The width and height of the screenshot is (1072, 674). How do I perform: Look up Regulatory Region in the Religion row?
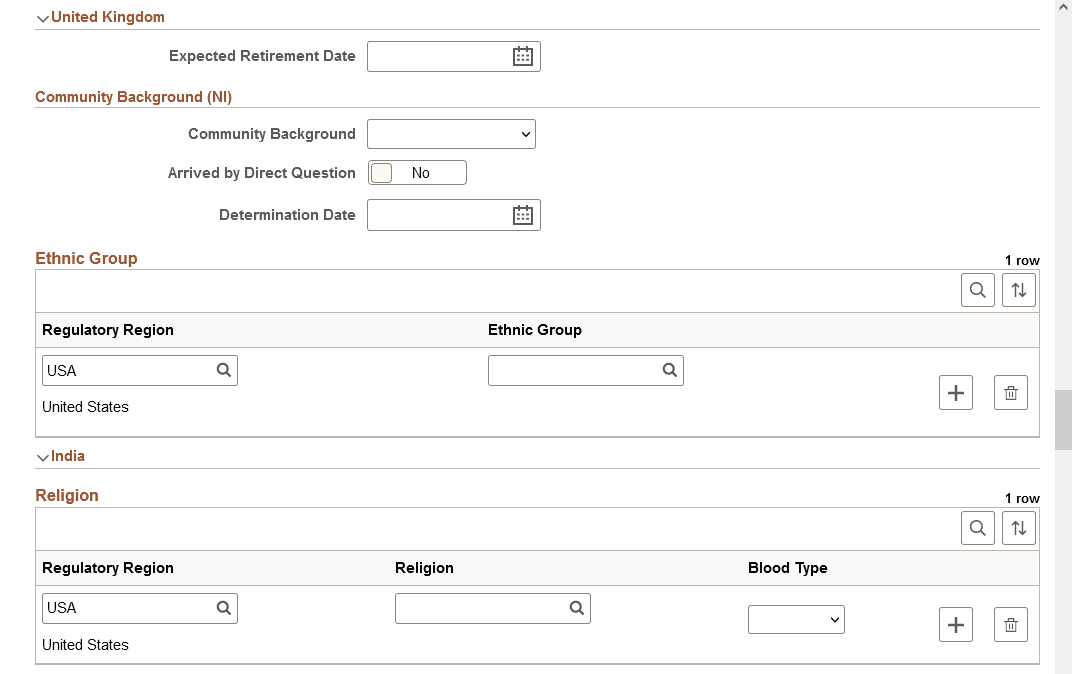pos(223,608)
